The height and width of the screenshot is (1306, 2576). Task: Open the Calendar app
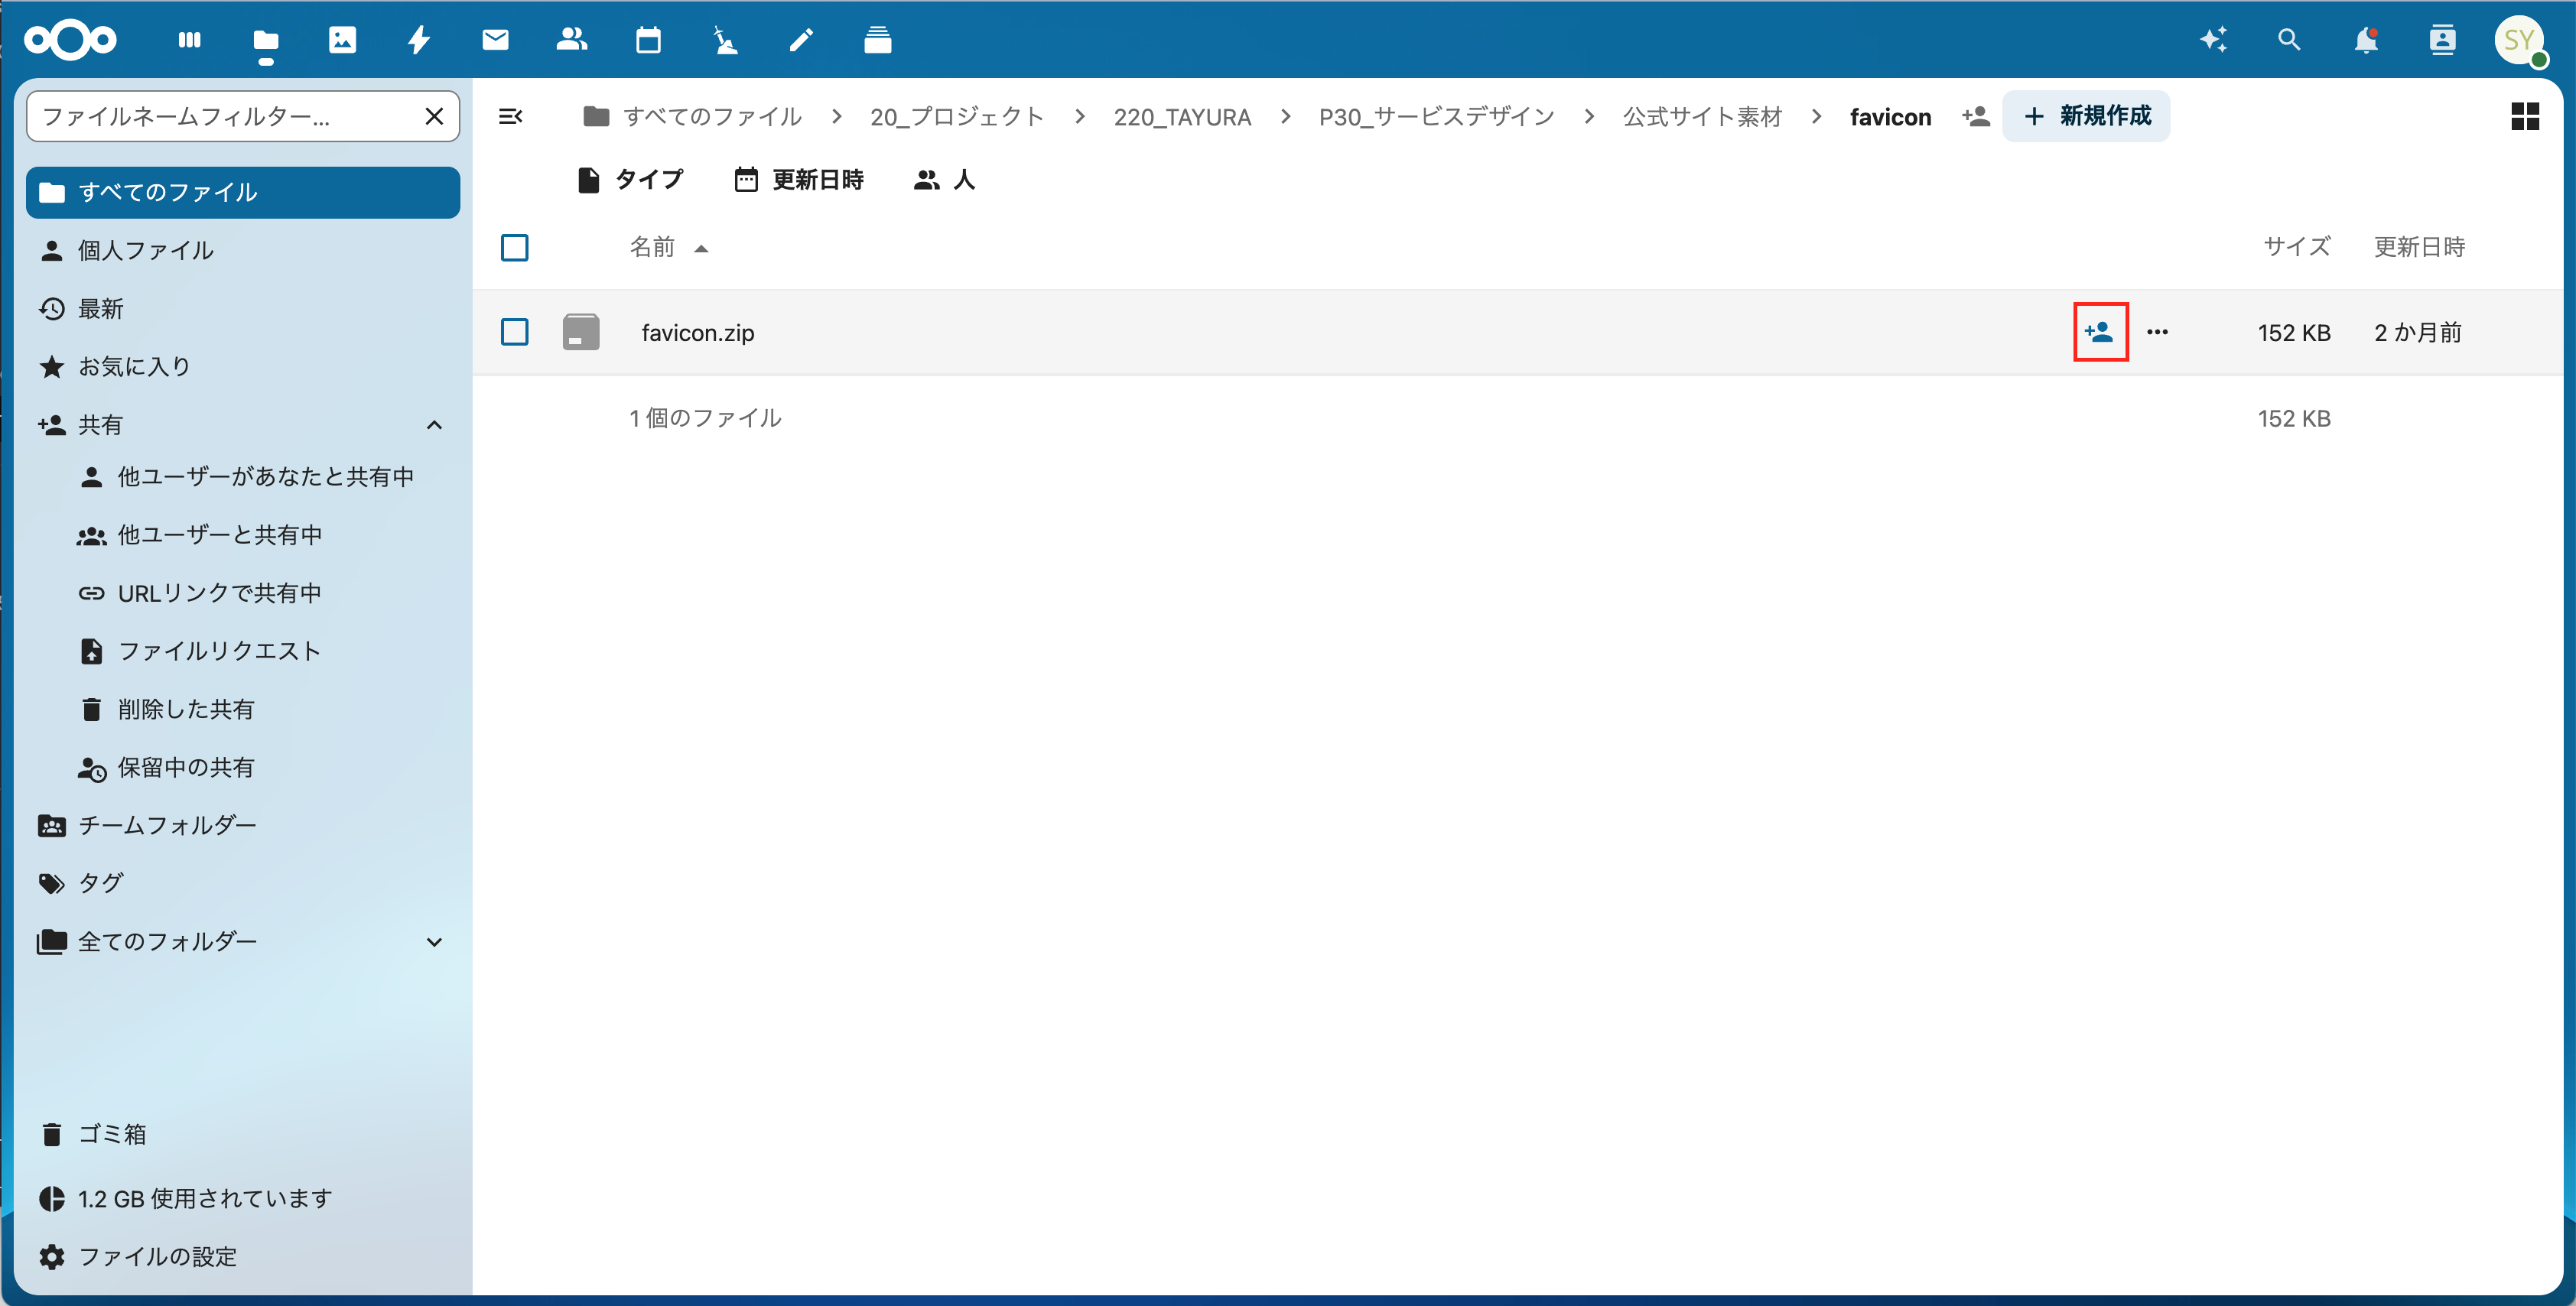[648, 40]
